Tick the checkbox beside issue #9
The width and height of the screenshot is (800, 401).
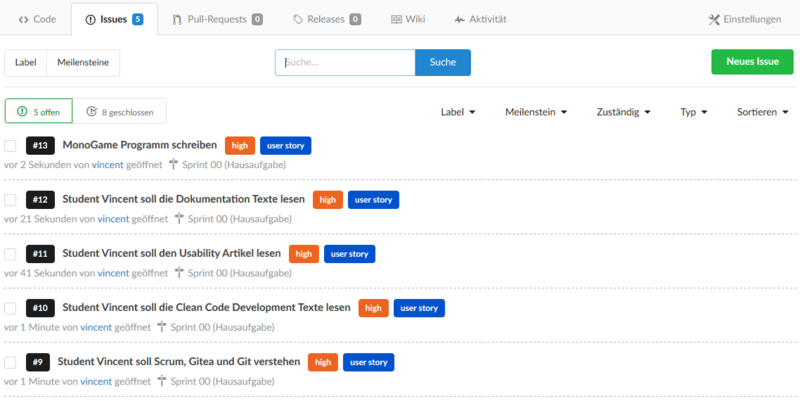pos(11,362)
